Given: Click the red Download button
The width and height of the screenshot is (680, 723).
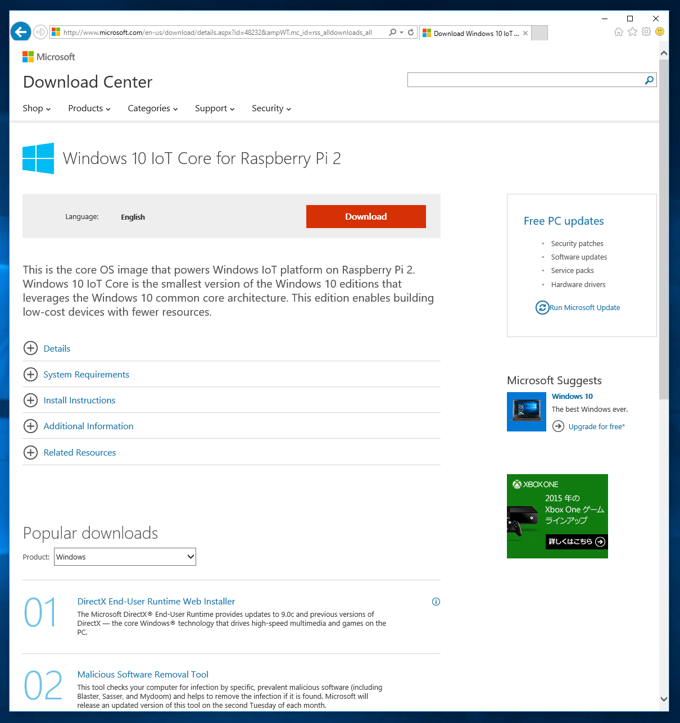Looking at the screenshot, I should [x=366, y=216].
